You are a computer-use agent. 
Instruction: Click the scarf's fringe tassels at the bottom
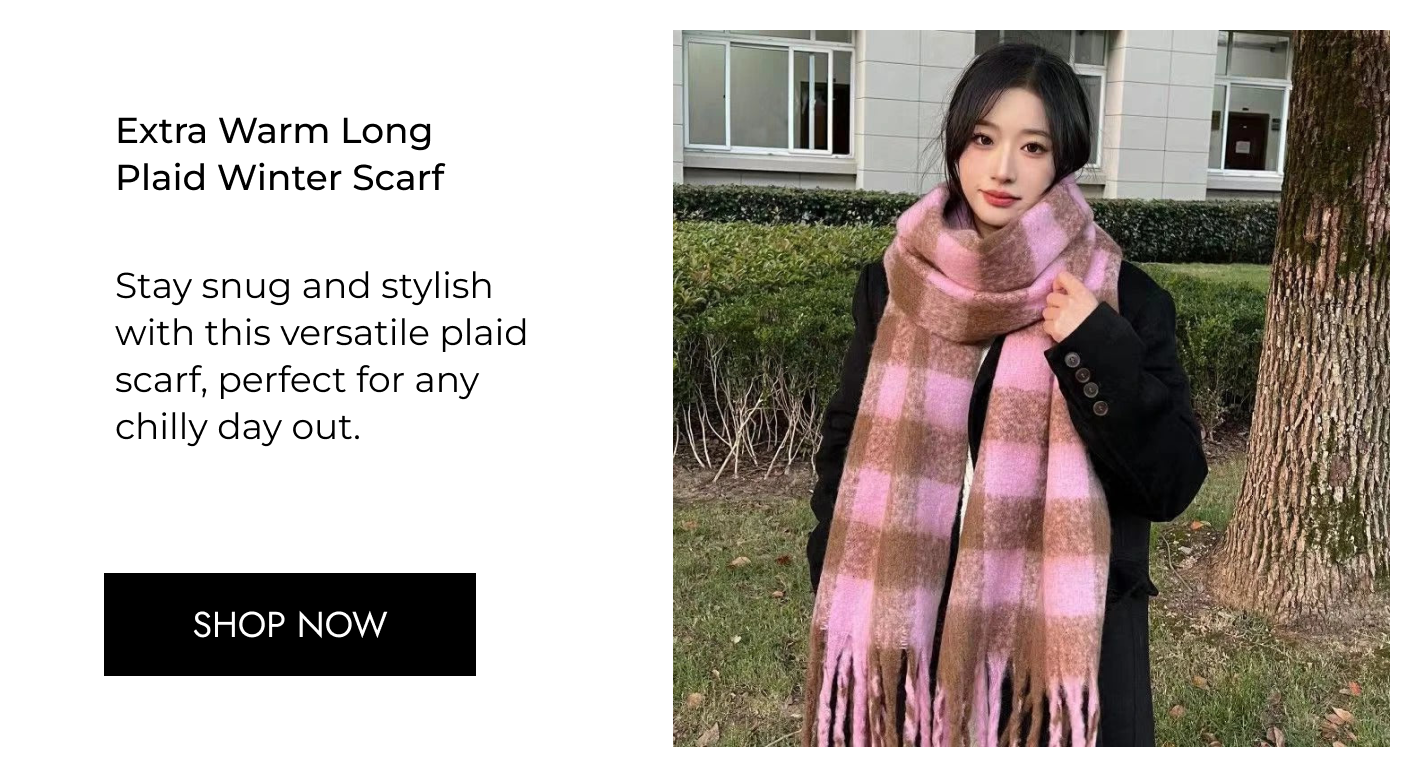960,700
